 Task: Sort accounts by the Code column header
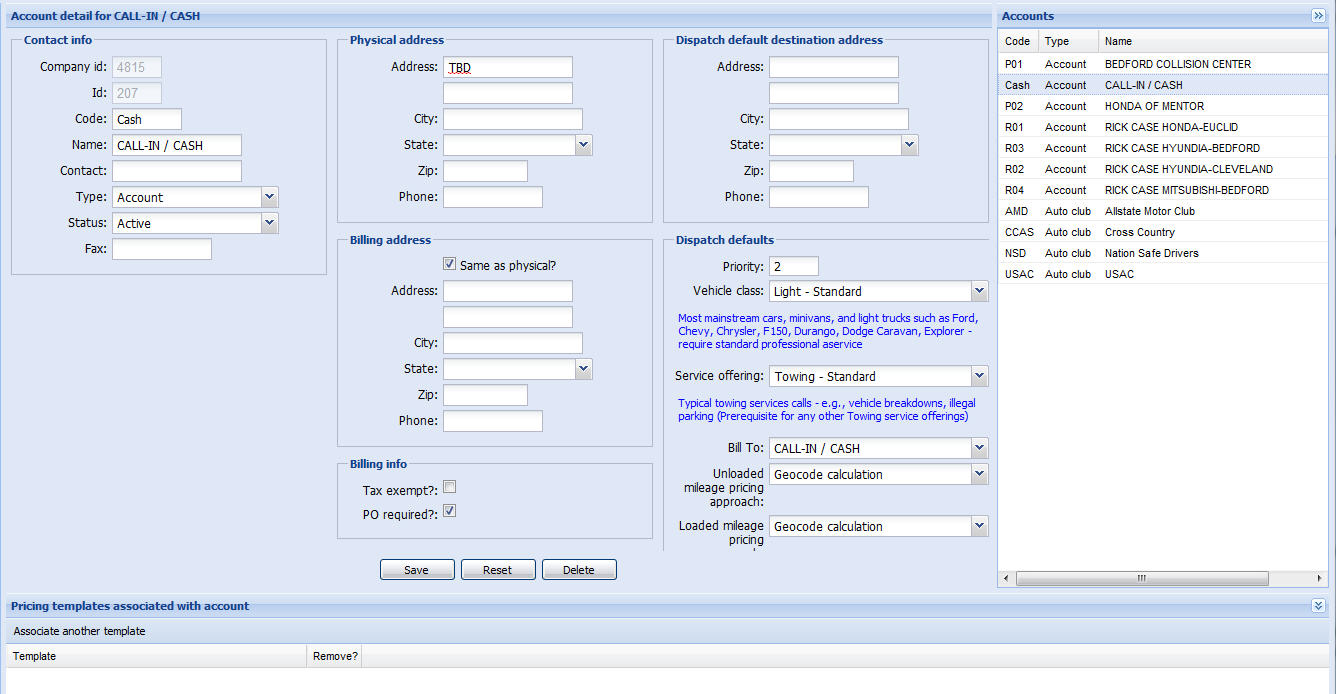[x=1018, y=41]
